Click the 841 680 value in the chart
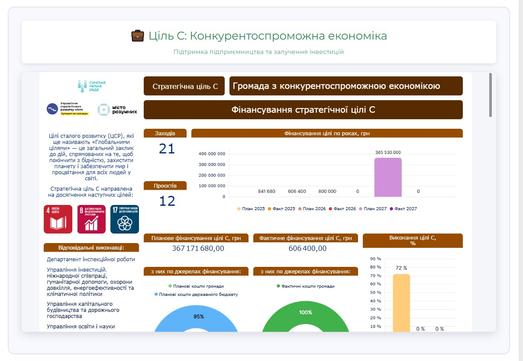Viewport: 523px width, 361px height. [267, 192]
